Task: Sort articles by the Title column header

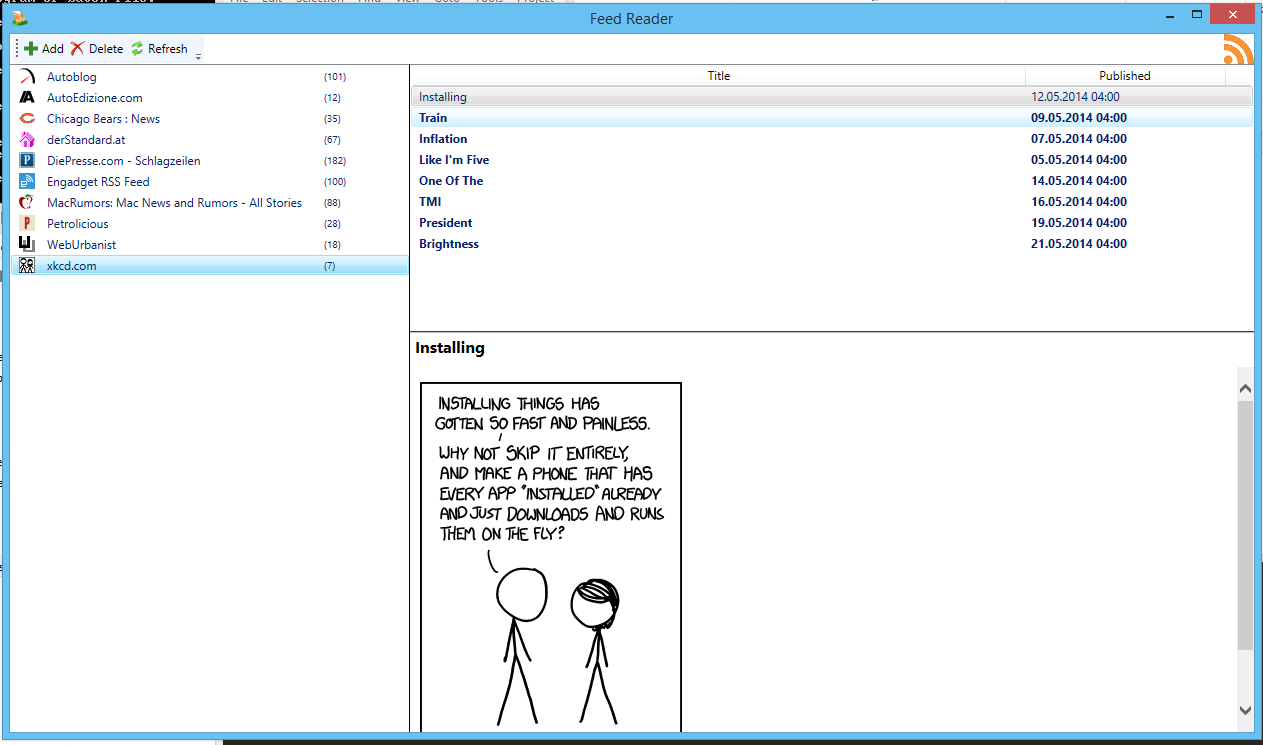Action: click(x=718, y=76)
